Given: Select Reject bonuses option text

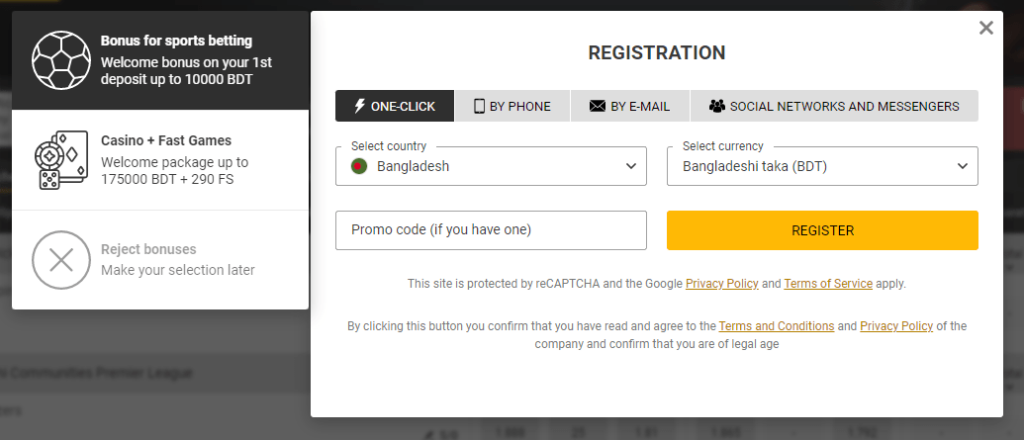Looking at the screenshot, I should 148,249.
